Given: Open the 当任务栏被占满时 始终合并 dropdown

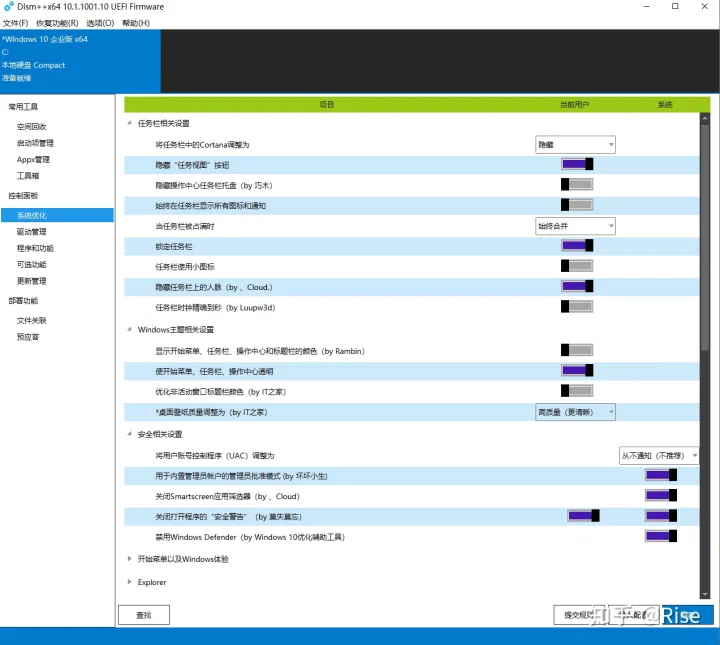Looking at the screenshot, I should click(x=575, y=226).
